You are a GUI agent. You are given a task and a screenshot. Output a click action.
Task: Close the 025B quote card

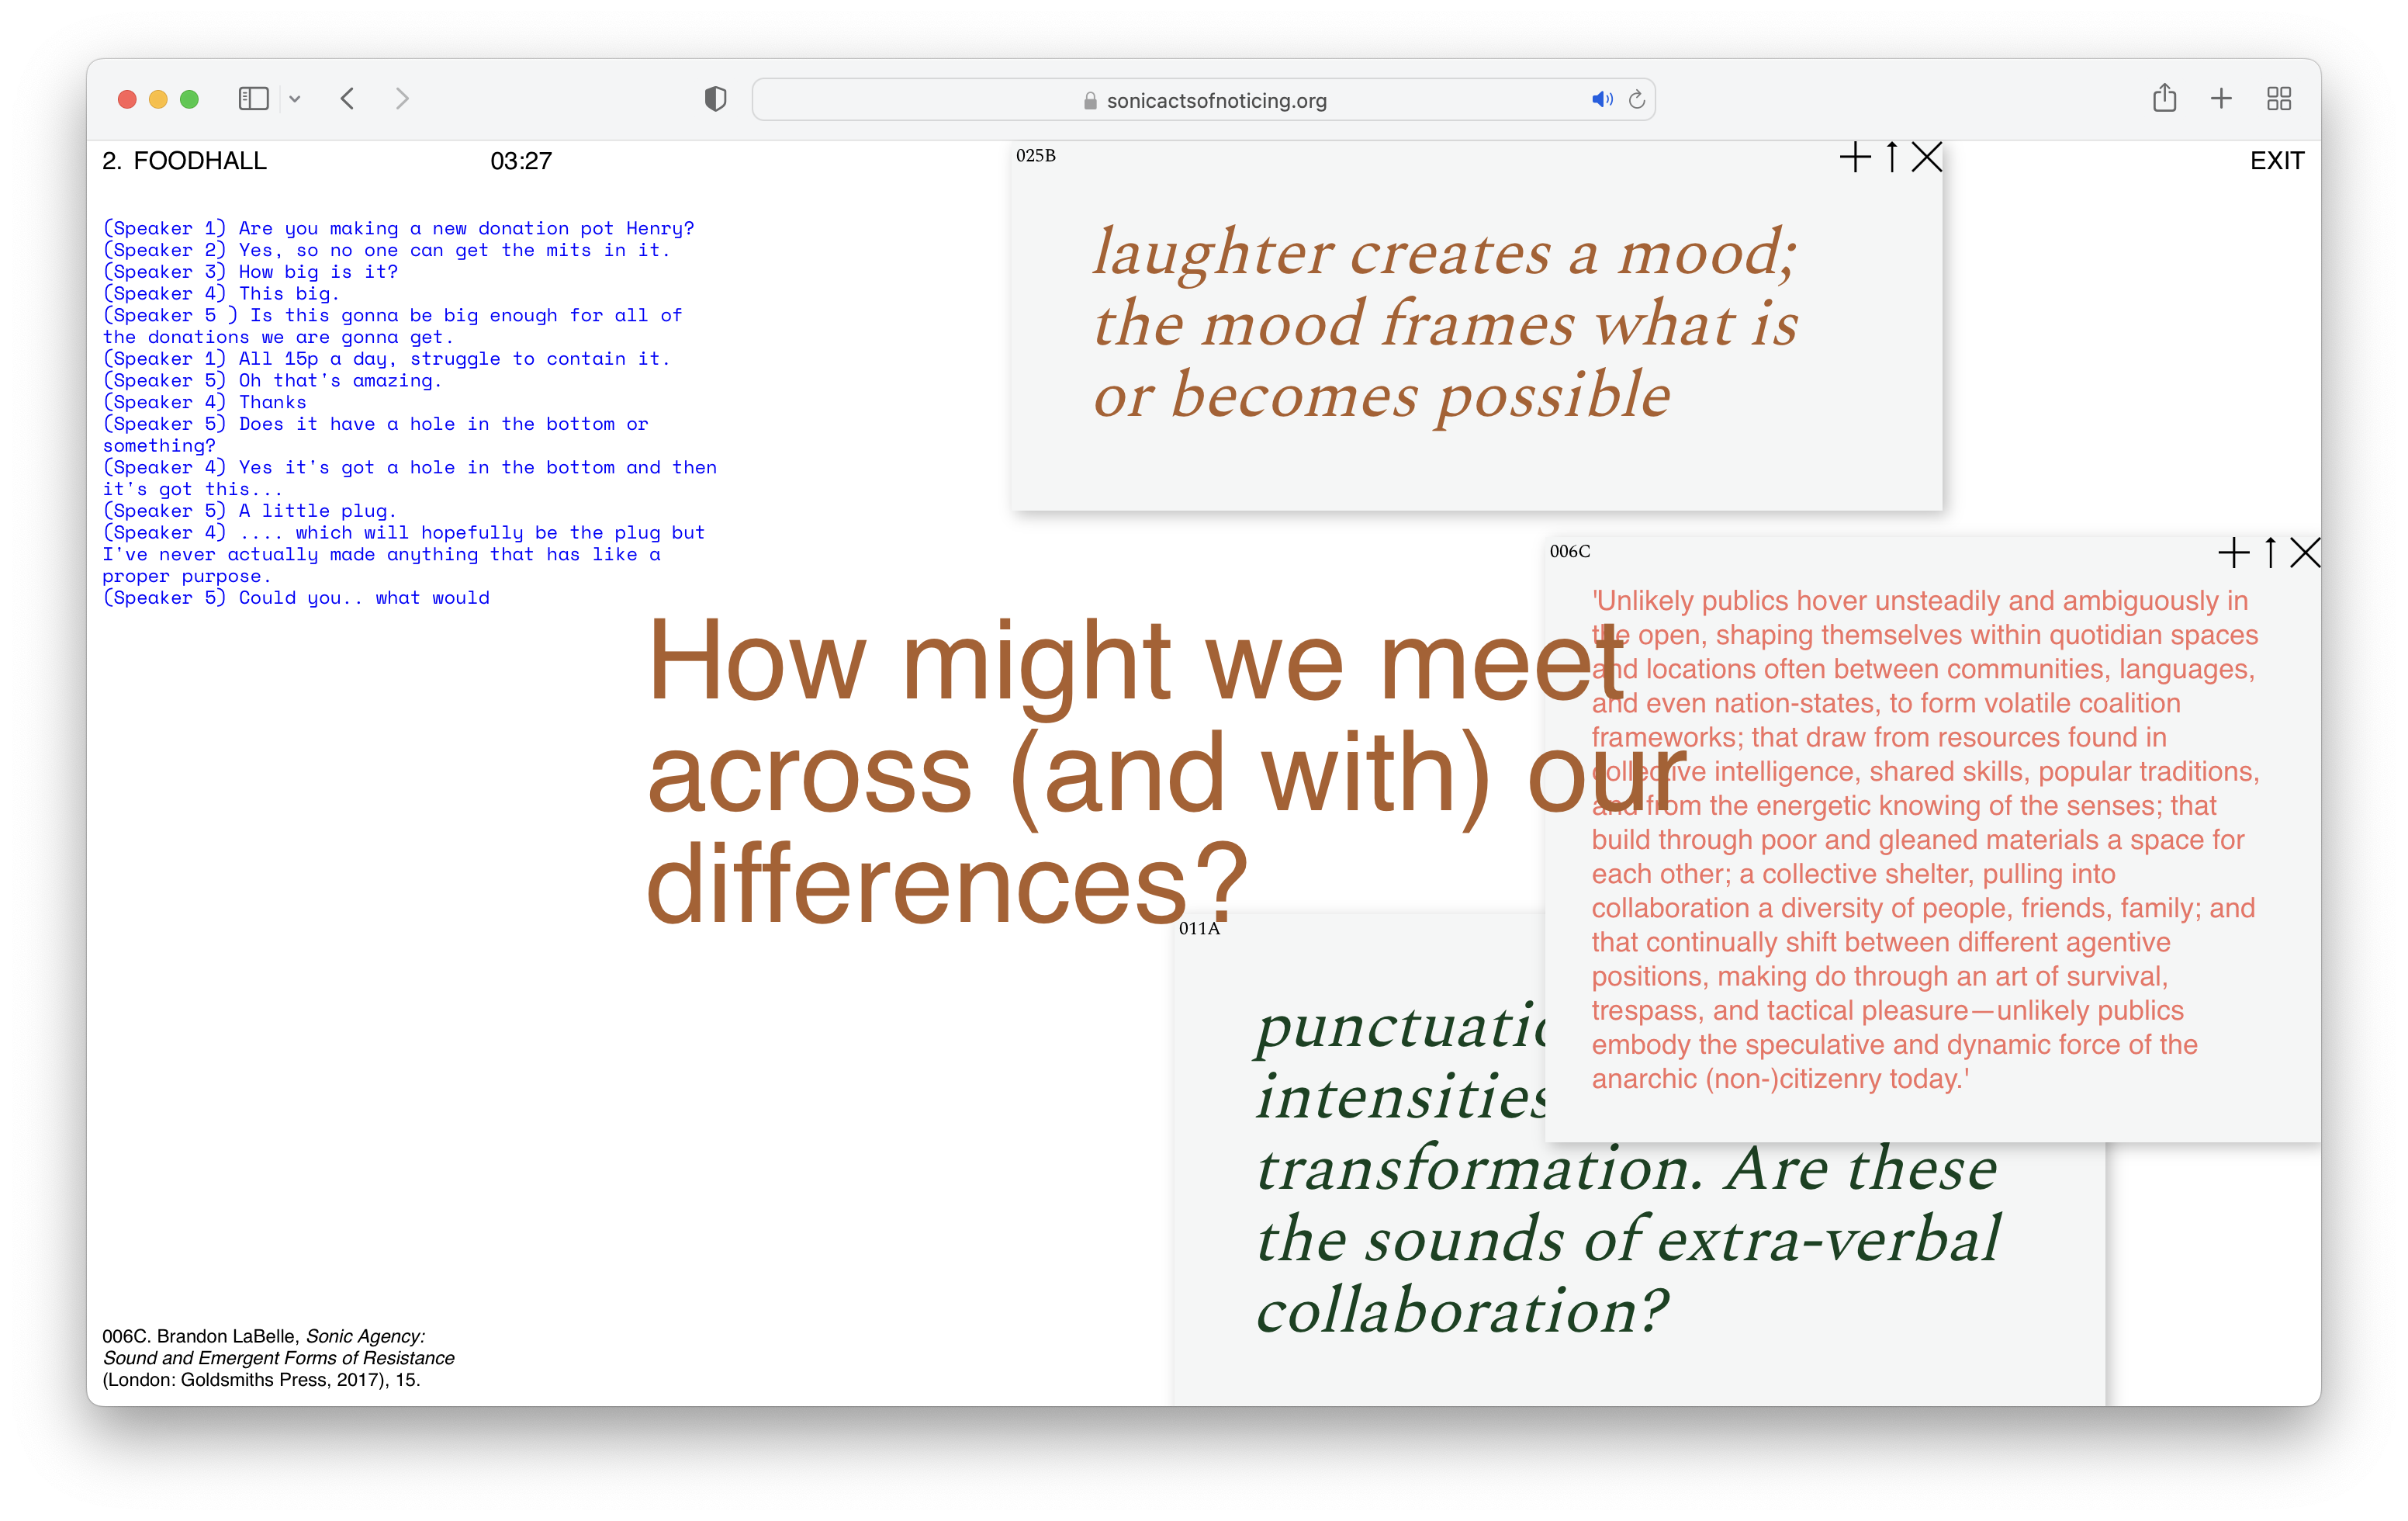[x=1926, y=157]
